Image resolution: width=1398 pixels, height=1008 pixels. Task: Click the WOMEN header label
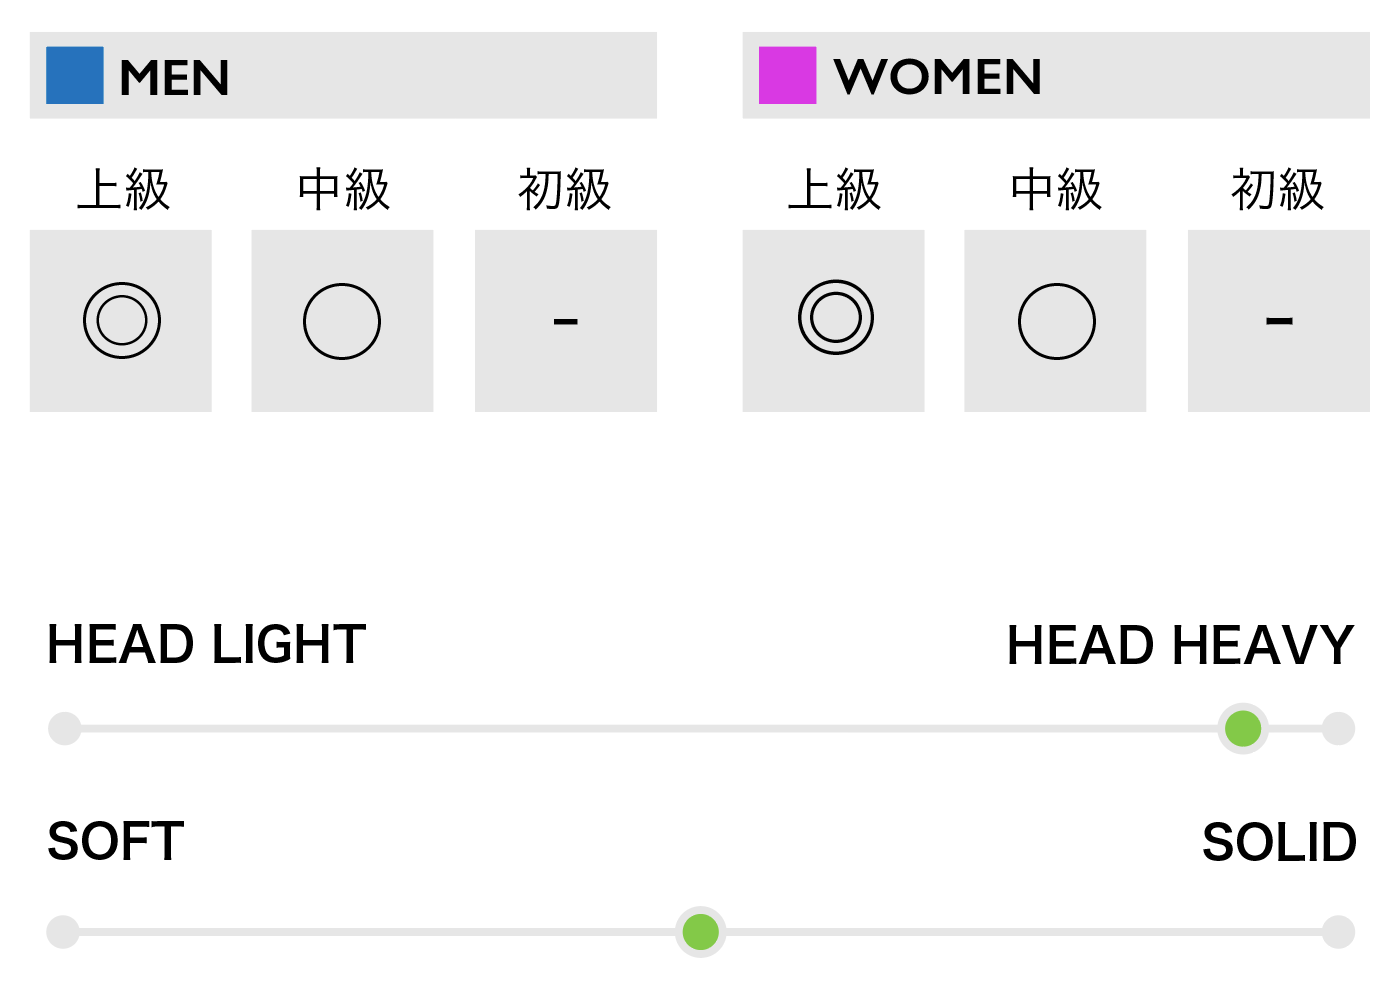[x=938, y=77]
